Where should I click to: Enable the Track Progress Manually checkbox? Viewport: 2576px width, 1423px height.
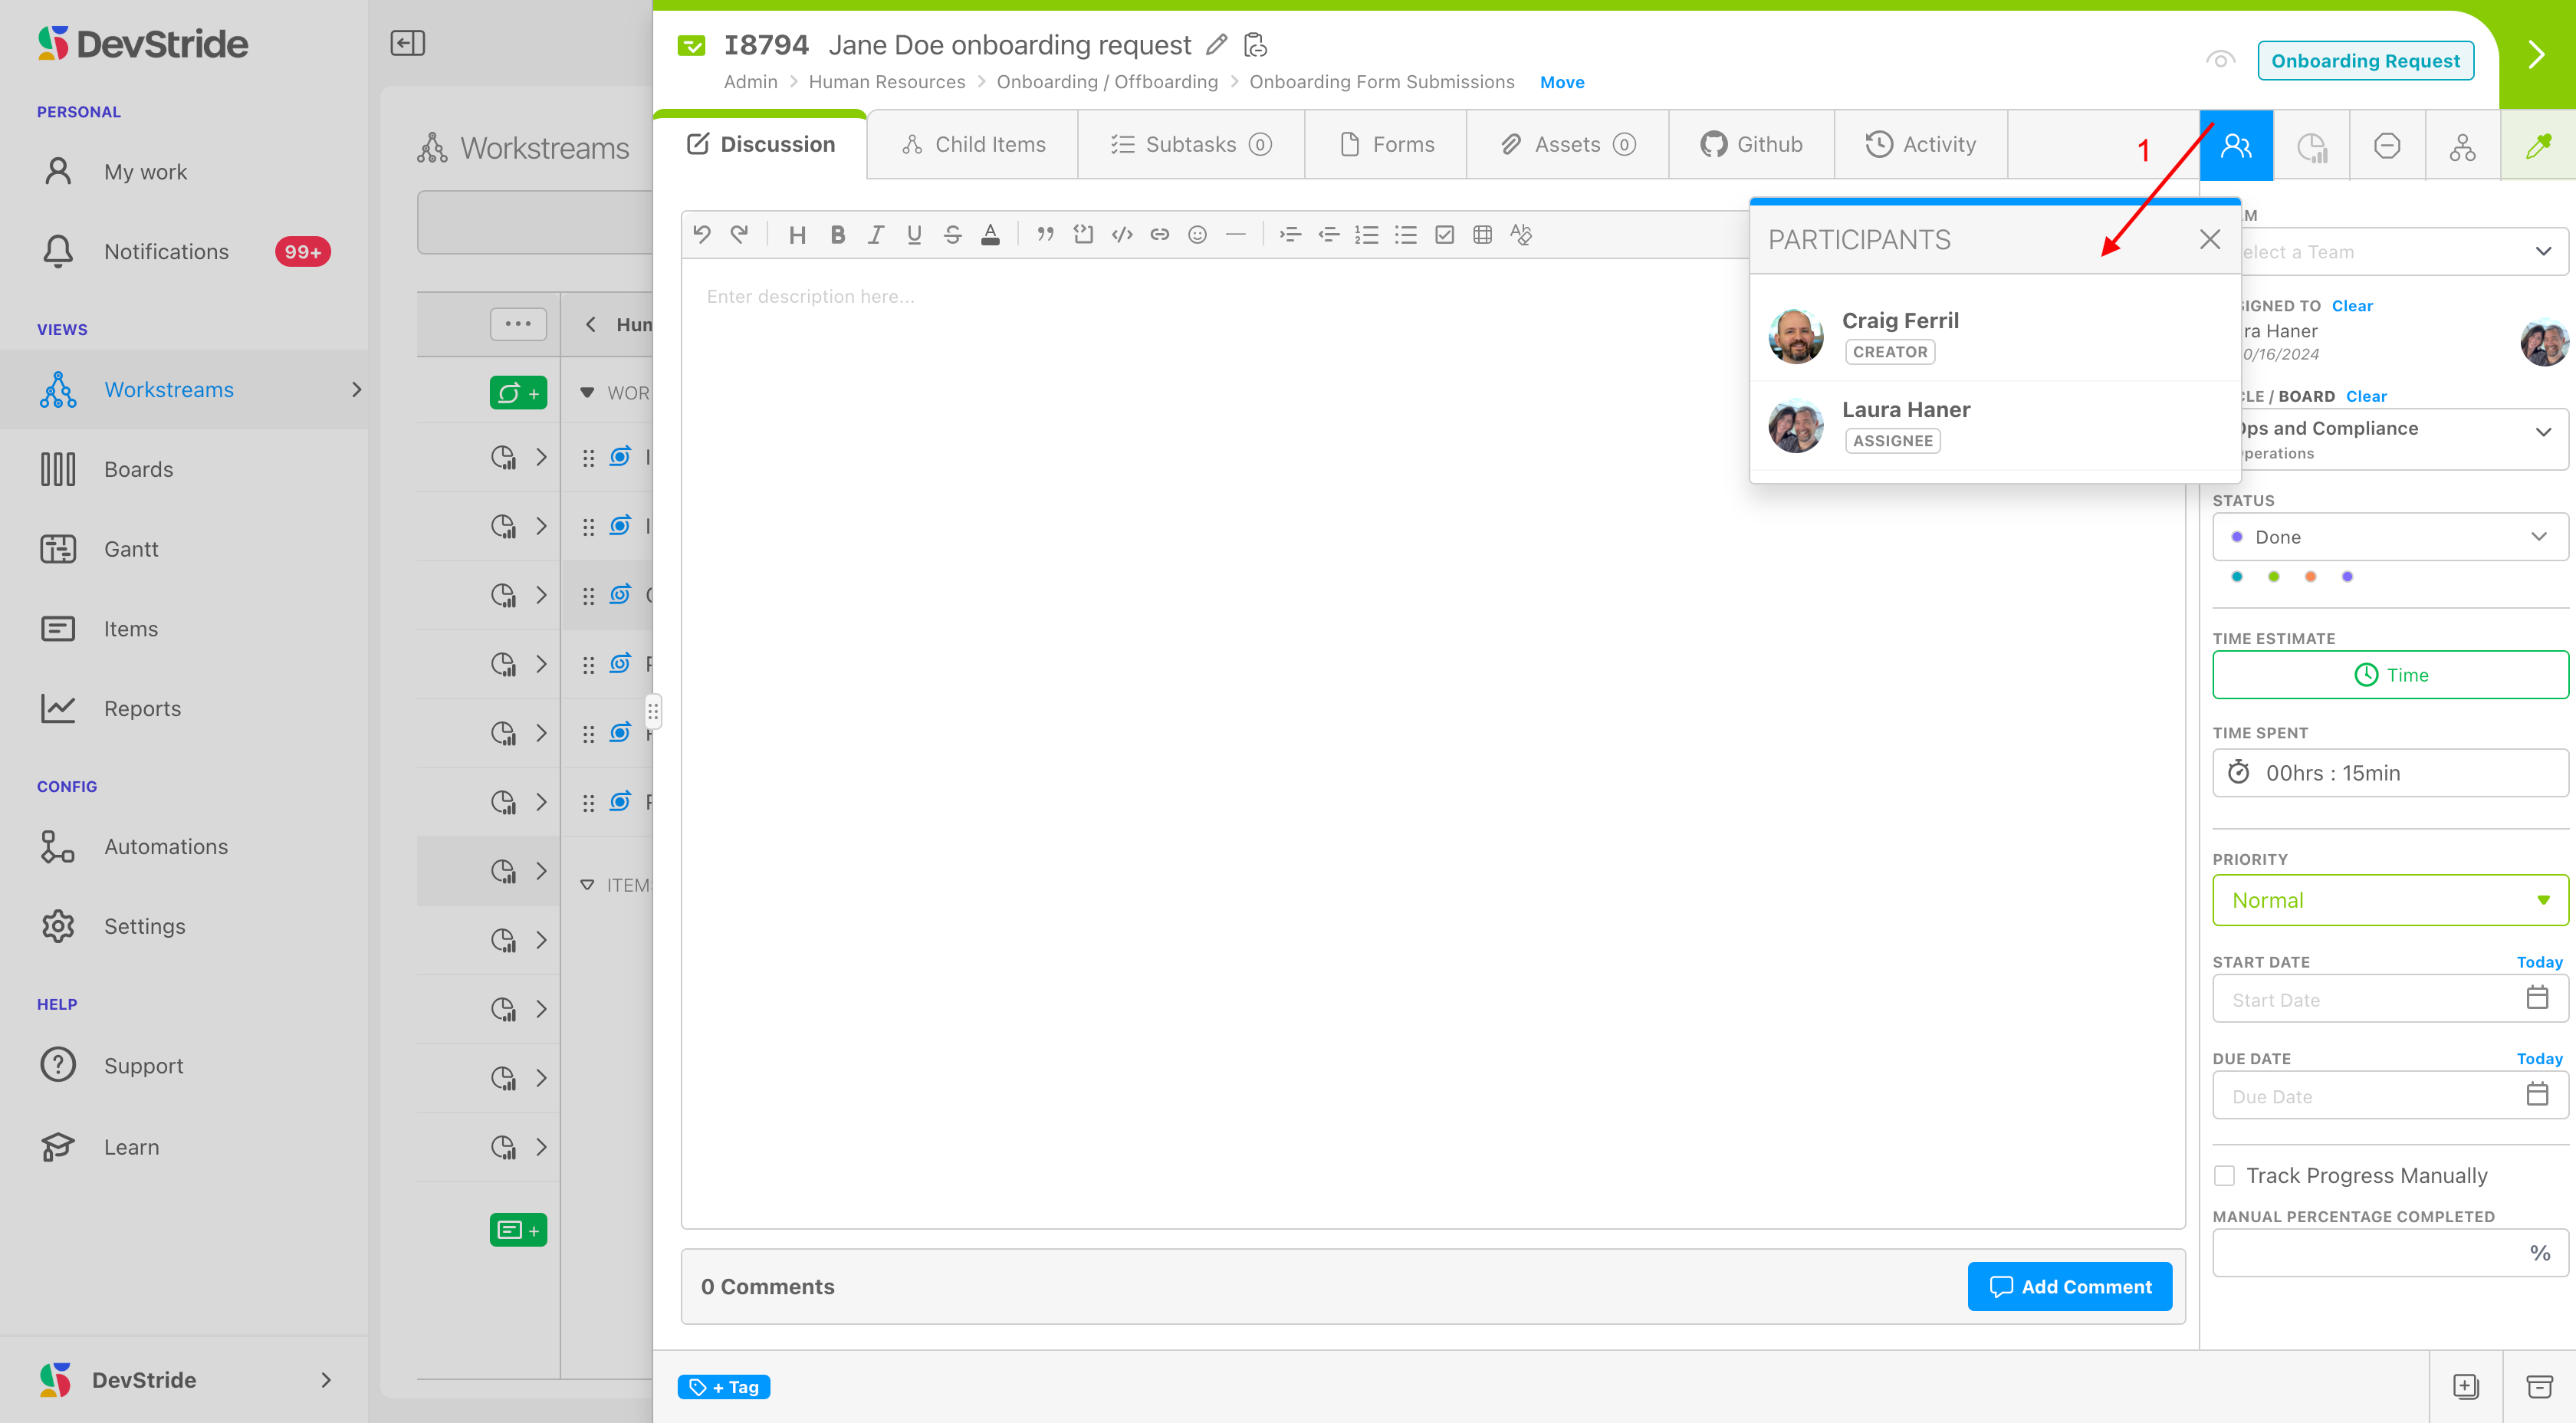[x=2224, y=1176]
